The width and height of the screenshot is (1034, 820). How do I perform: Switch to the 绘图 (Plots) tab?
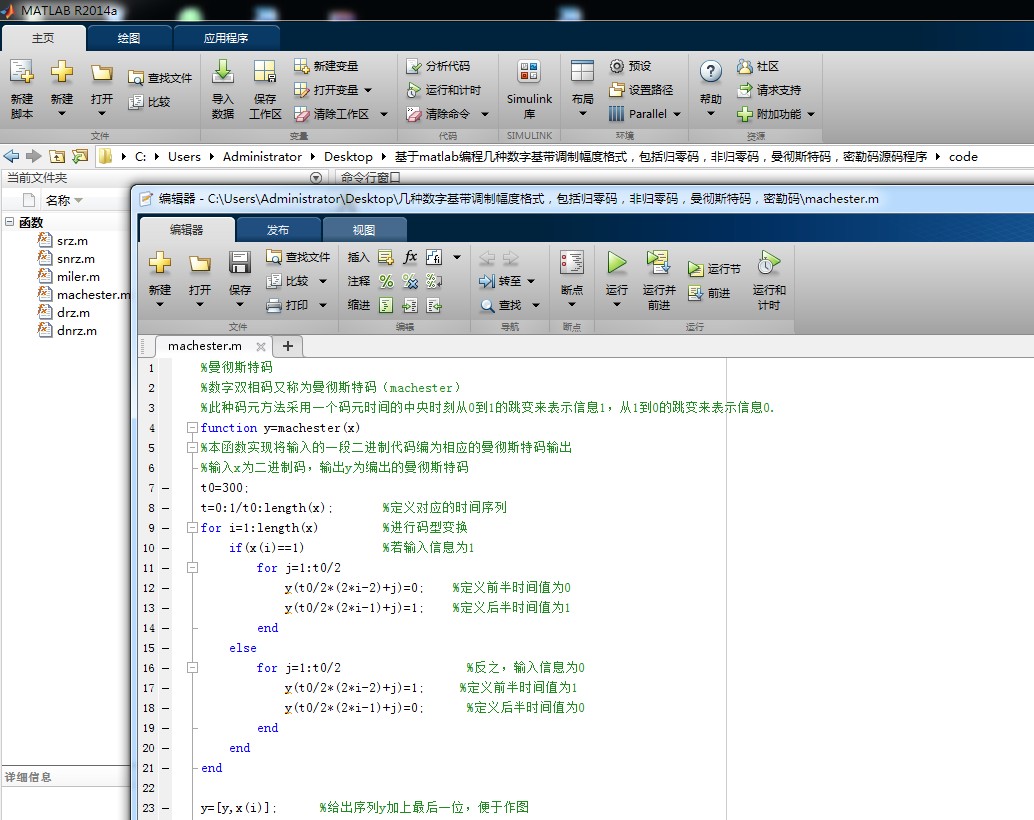coord(129,38)
